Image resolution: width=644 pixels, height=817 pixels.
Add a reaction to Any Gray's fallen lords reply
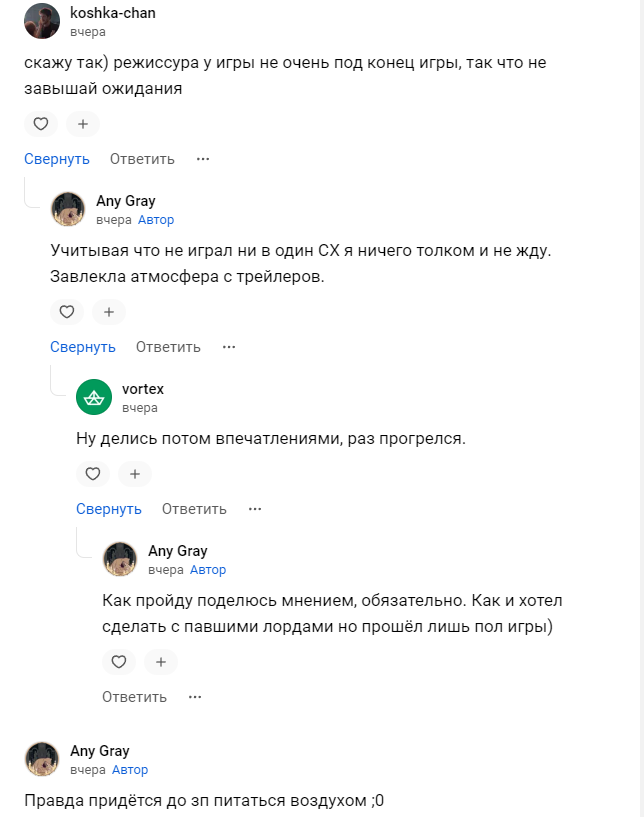click(161, 662)
